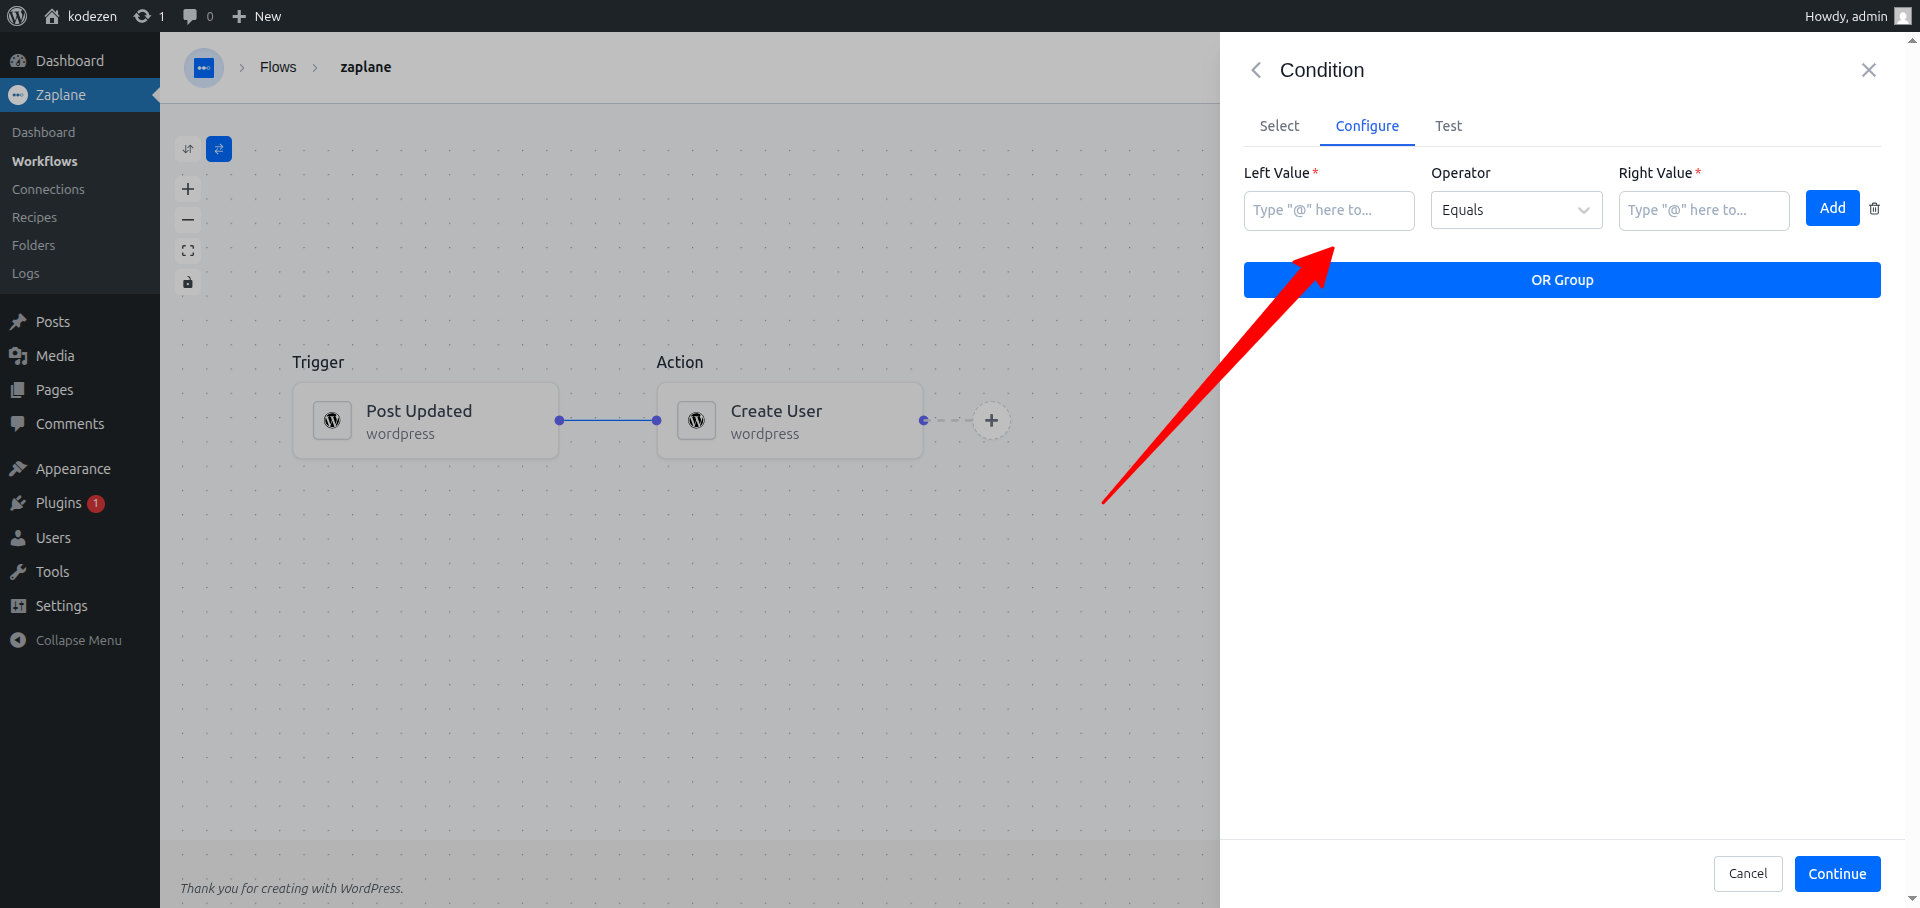The image size is (1920, 908).
Task: Click the Continue button
Action: (x=1837, y=874)
